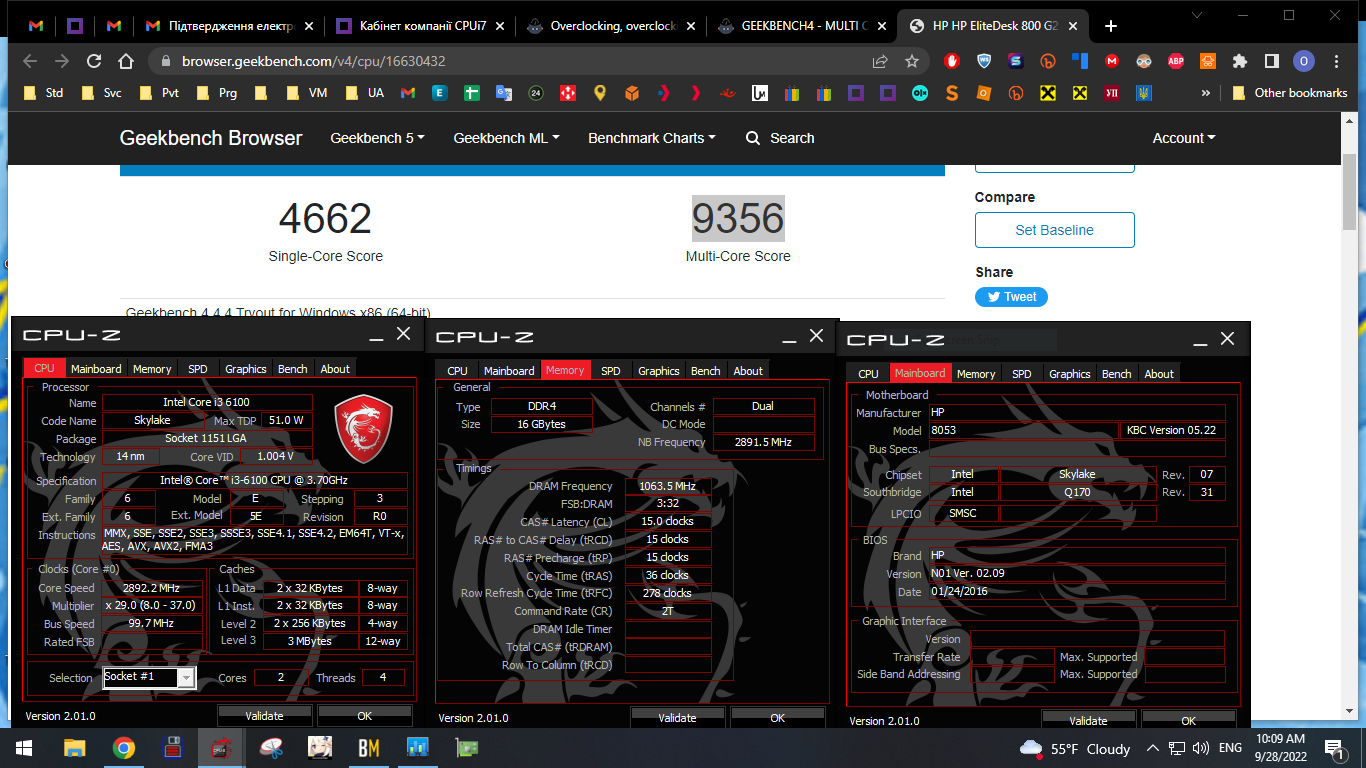Show more bookmarks with the chevron
Screen dimensions: 1366x768
[x=1206, y=93]
